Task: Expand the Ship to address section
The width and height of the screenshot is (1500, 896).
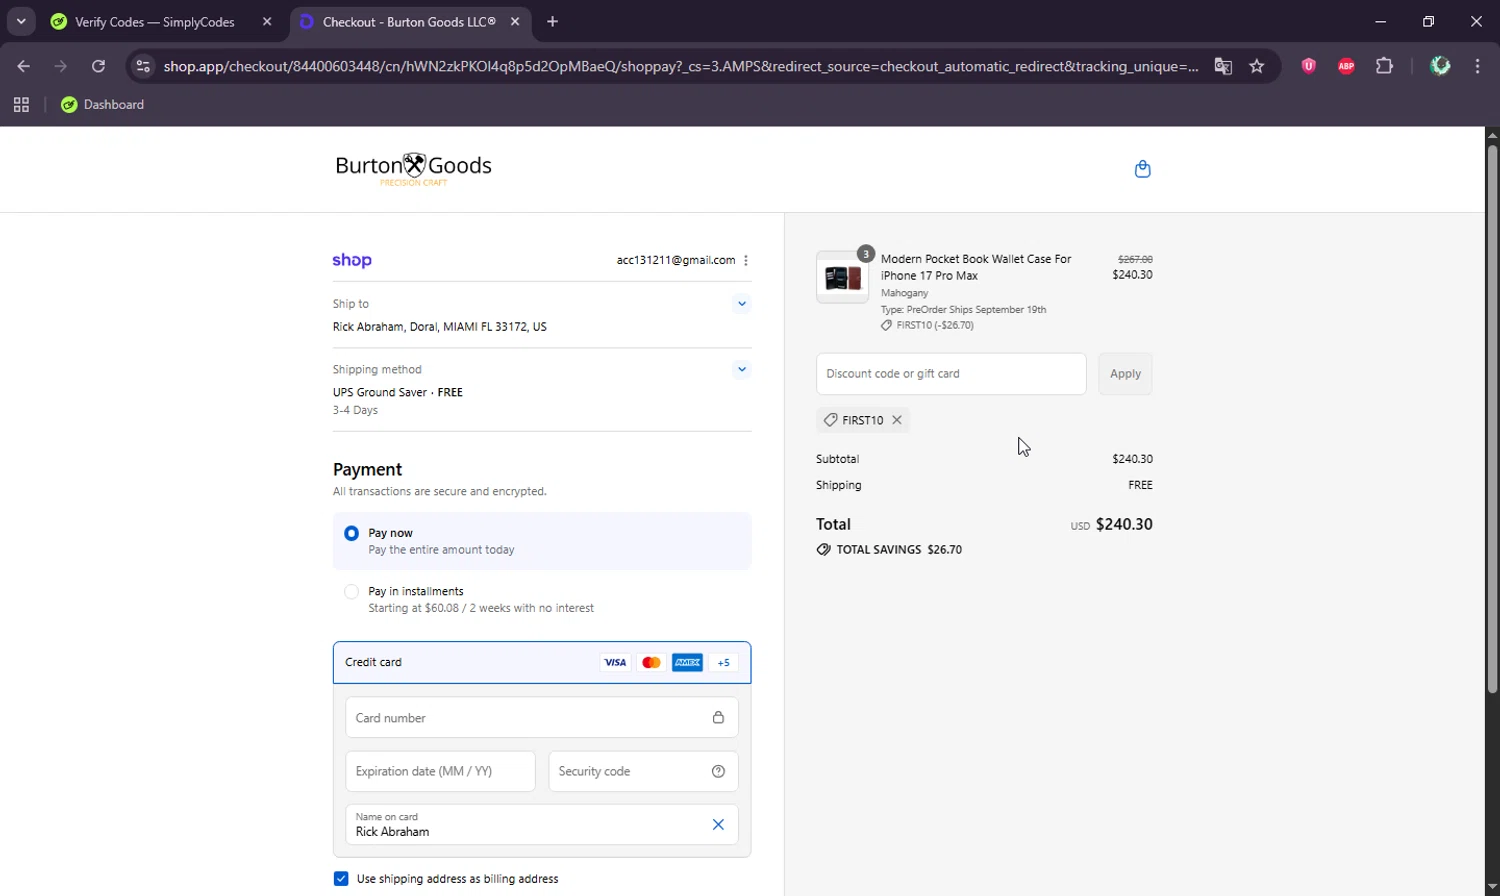Action: coord(741,303)
